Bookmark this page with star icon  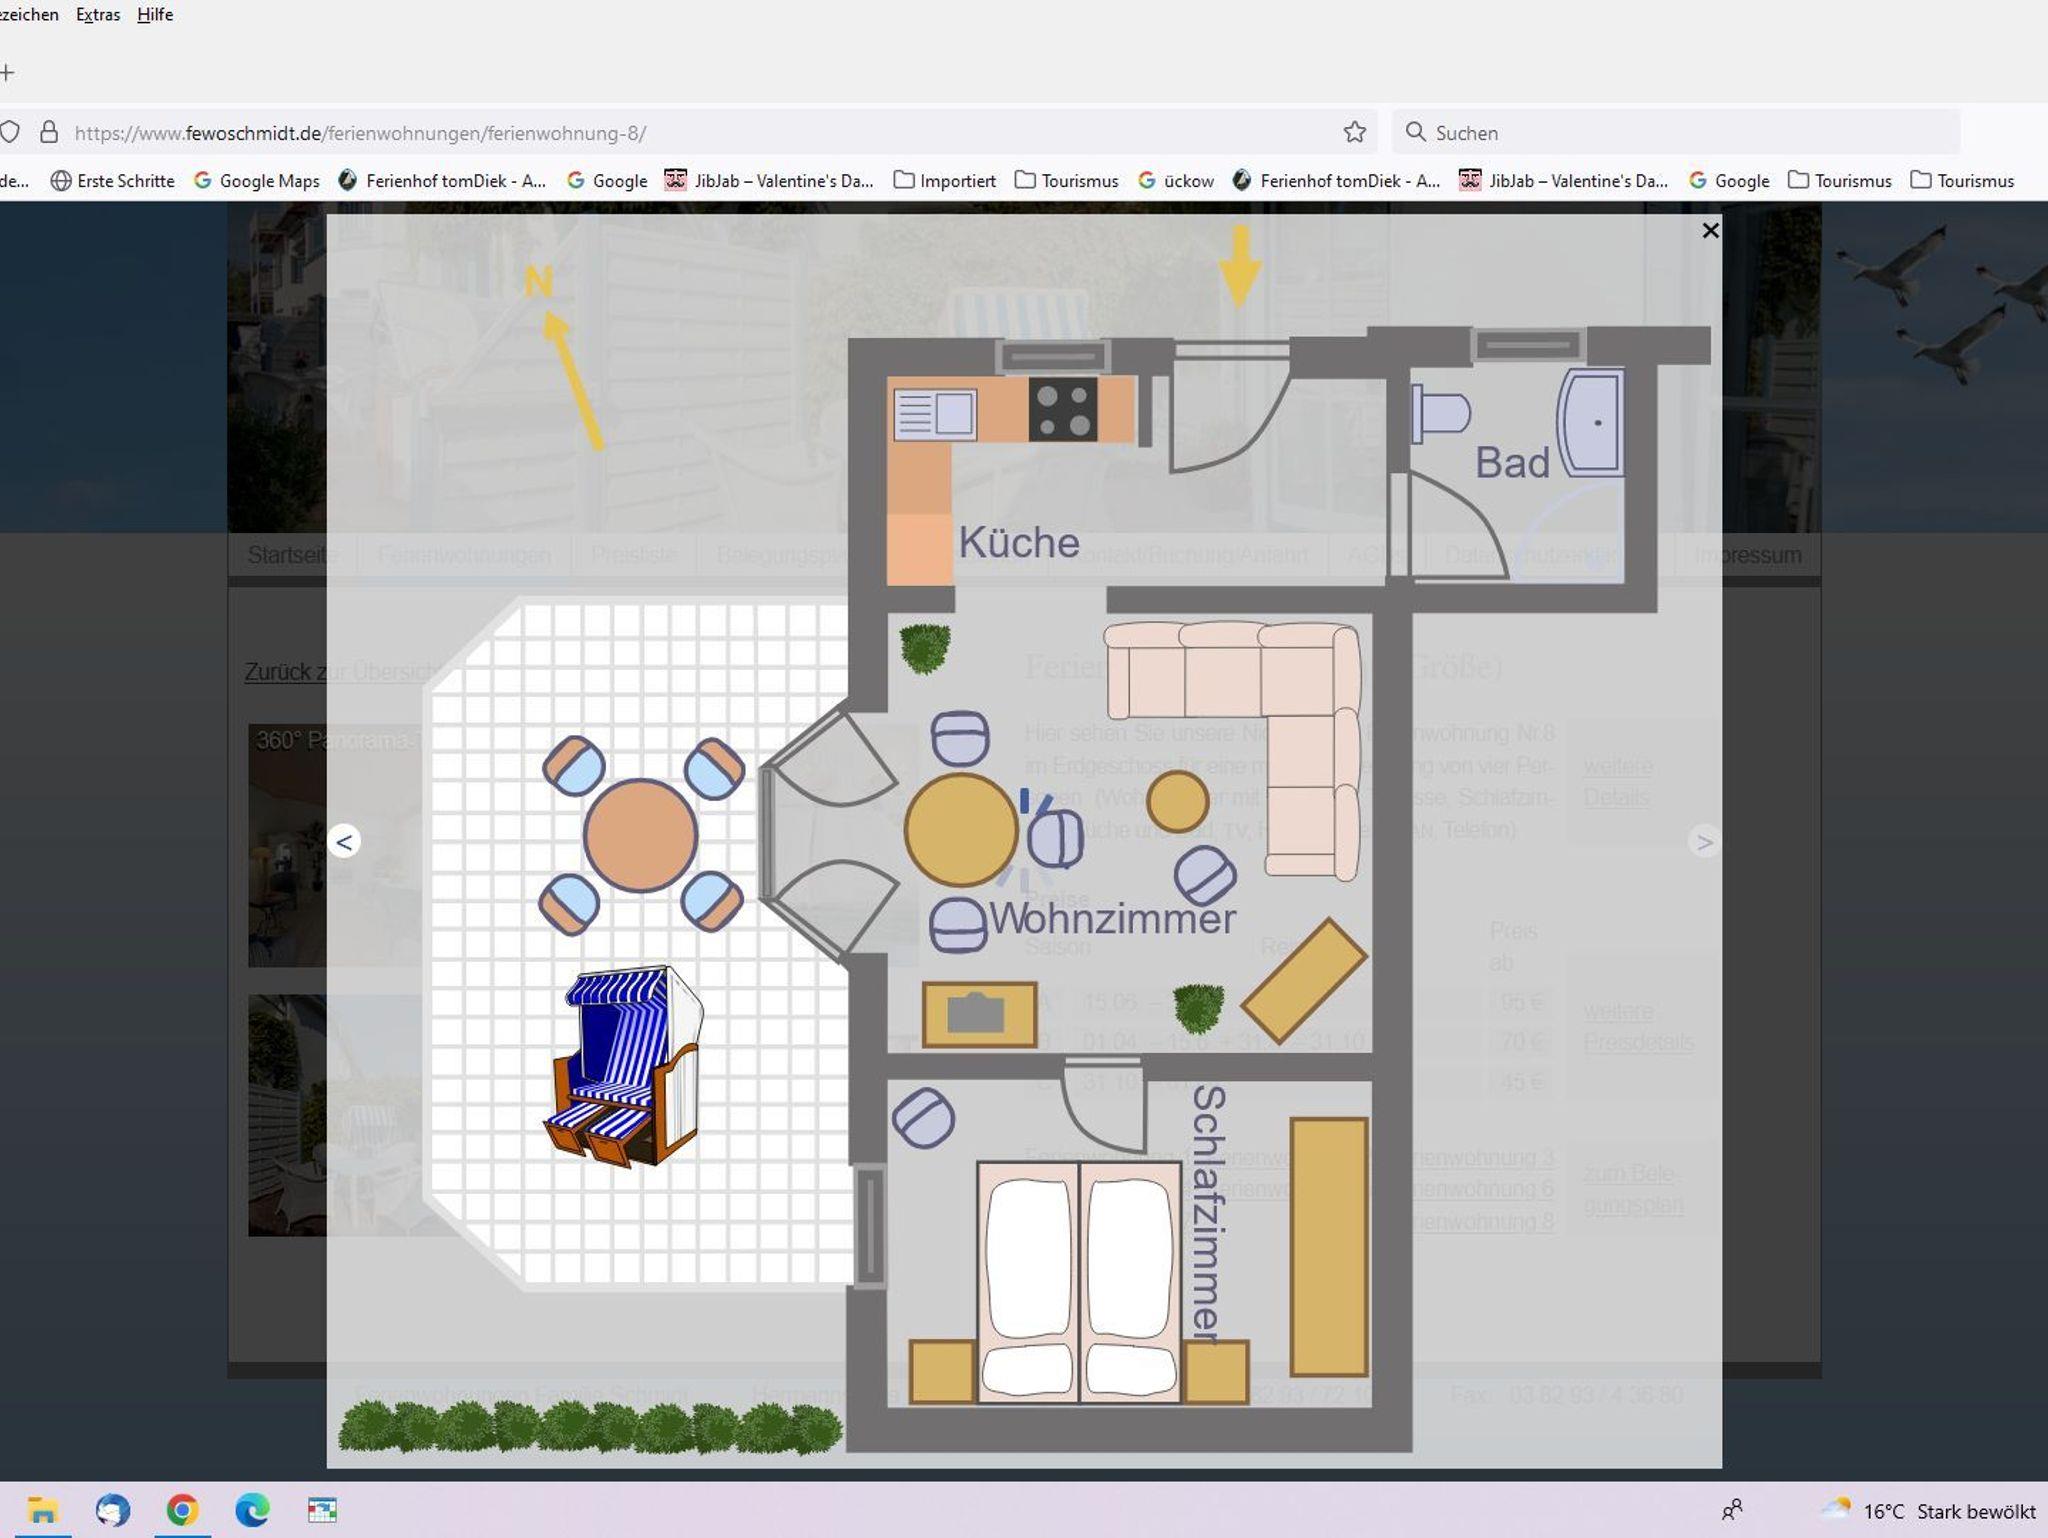[x=1354, y=132]
